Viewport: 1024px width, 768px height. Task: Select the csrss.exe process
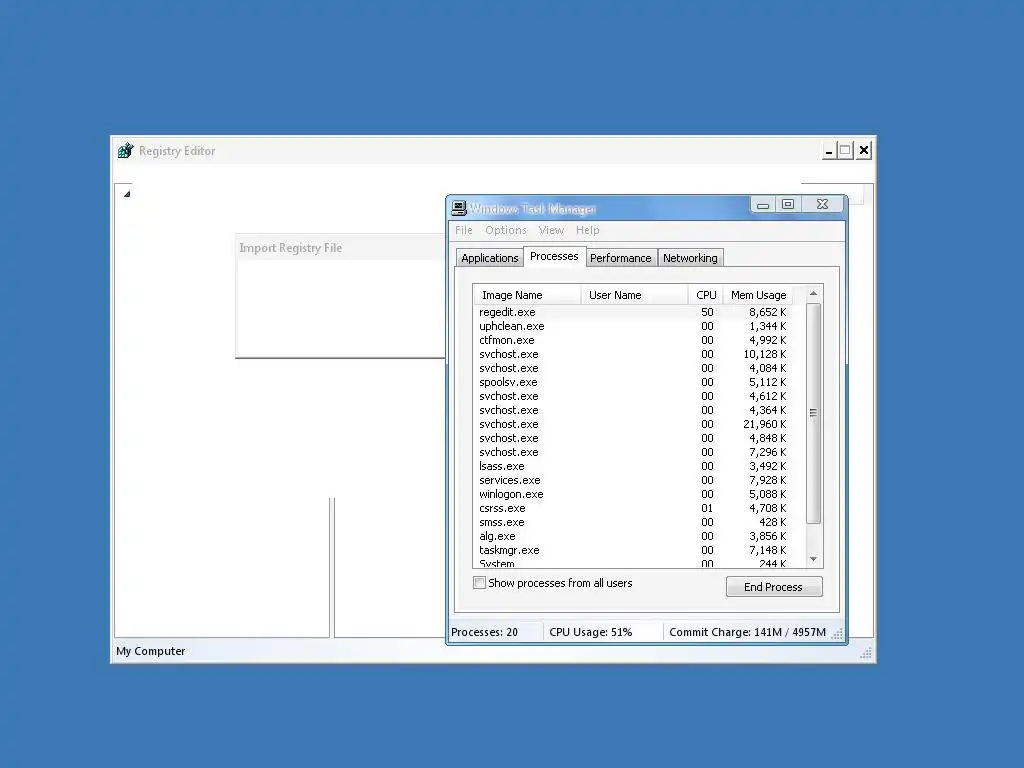click(633, 508)
